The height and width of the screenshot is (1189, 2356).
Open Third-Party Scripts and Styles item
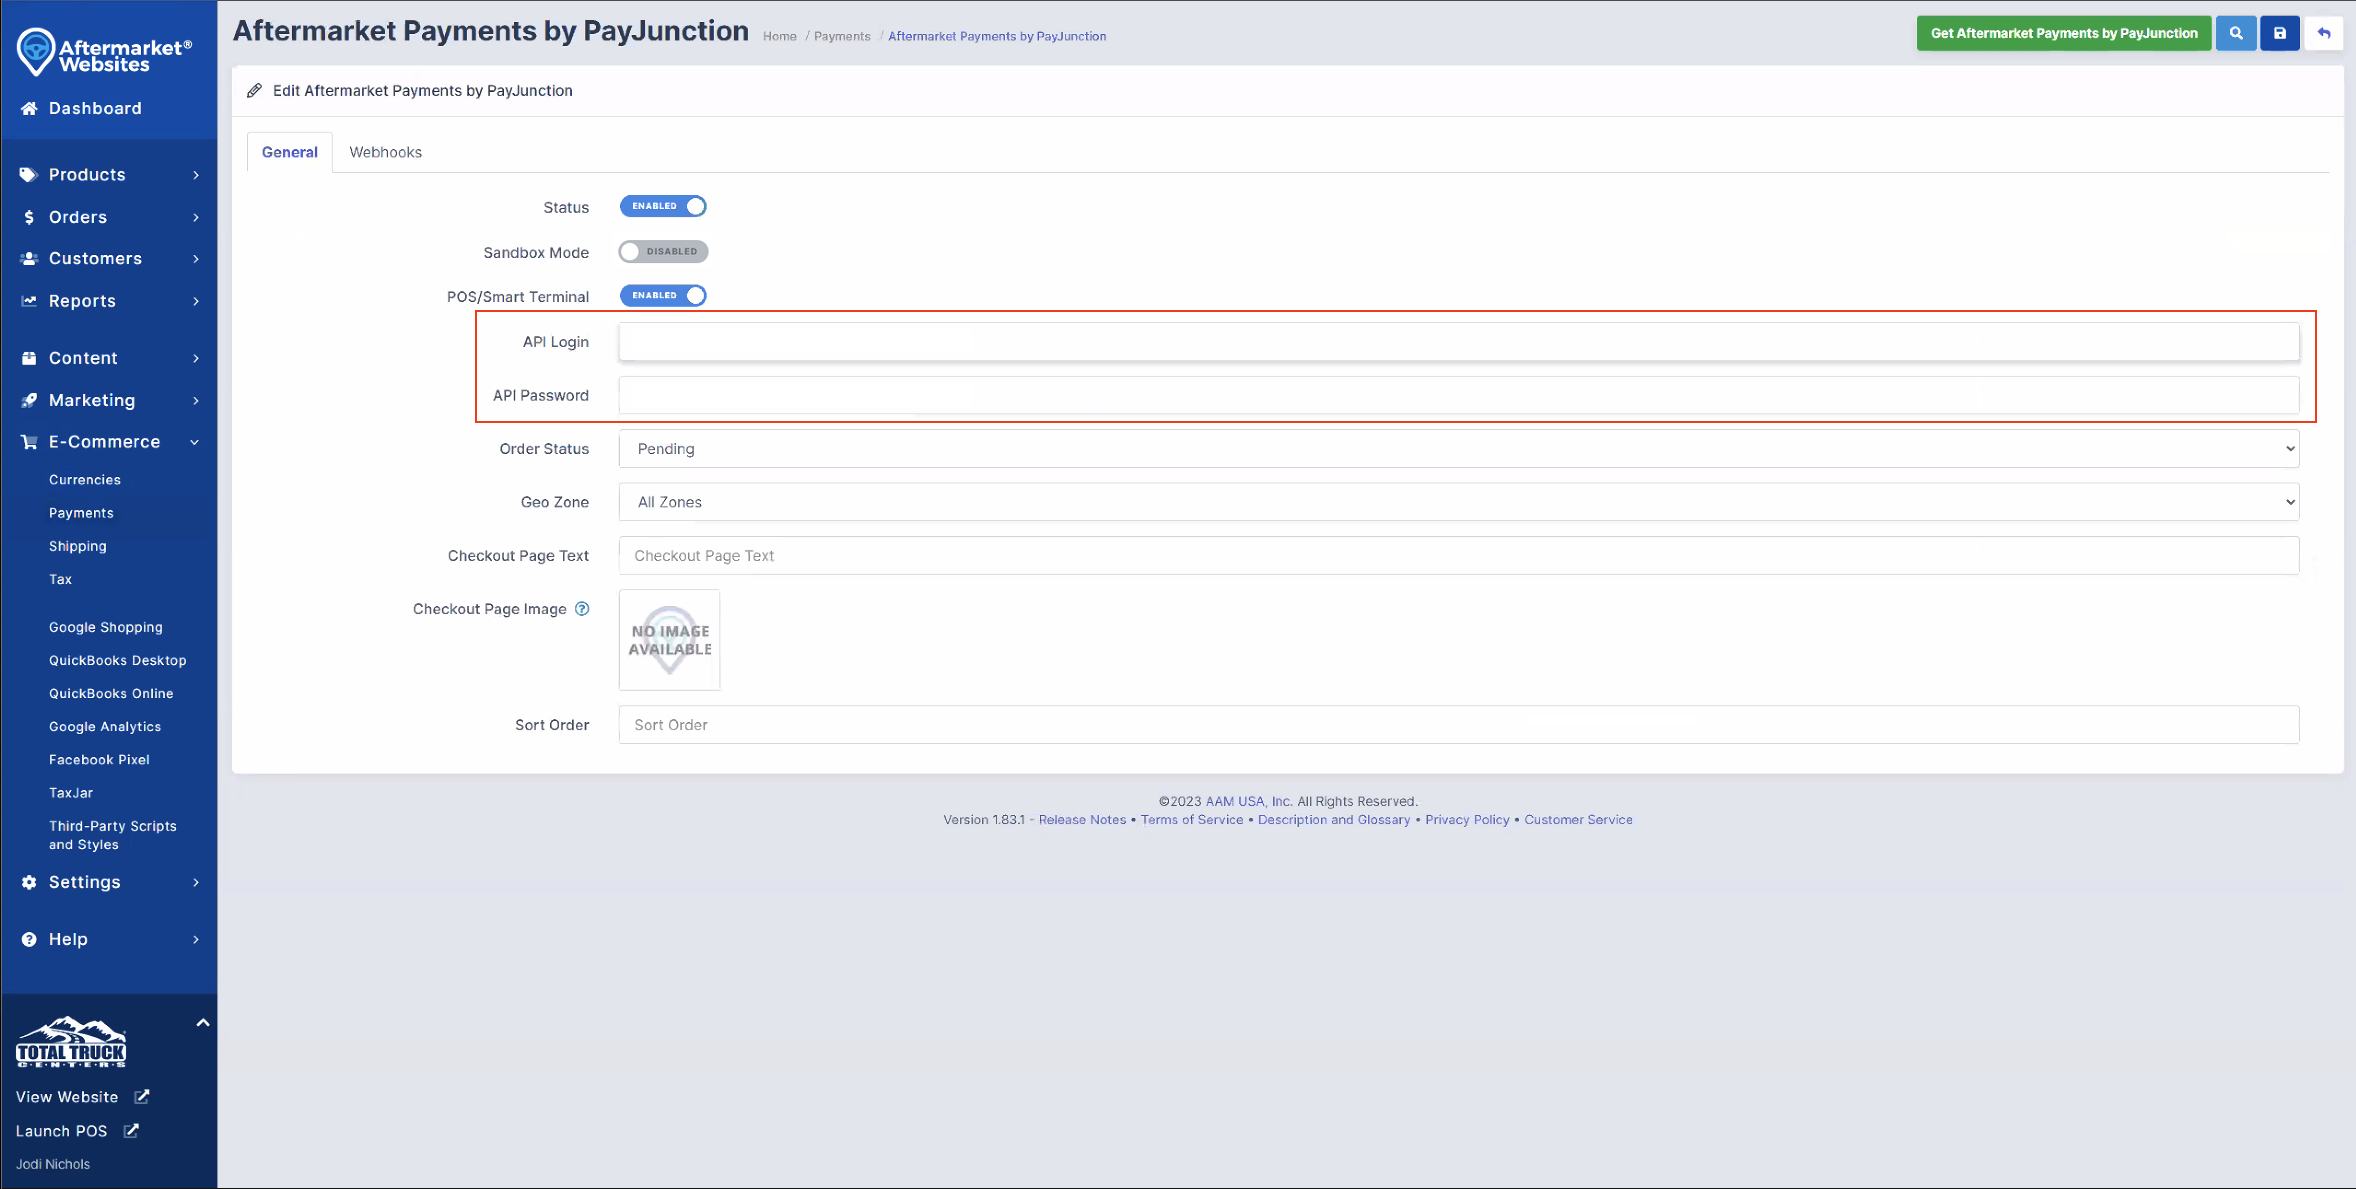(113, 835)
